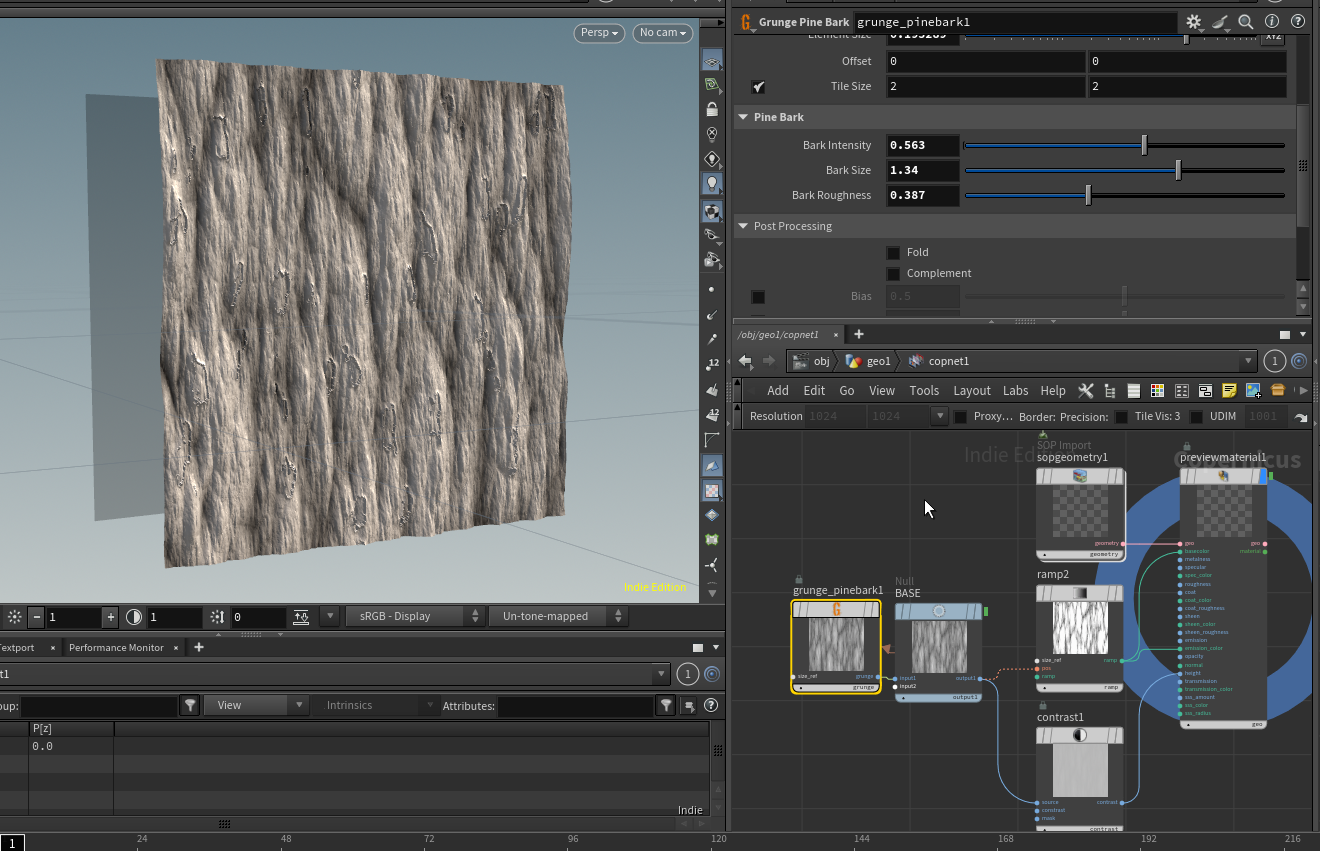This screenshot has height=851, width=1320.
Task: Open the Layout menu in network editor
Action: [x=971, y=390]
